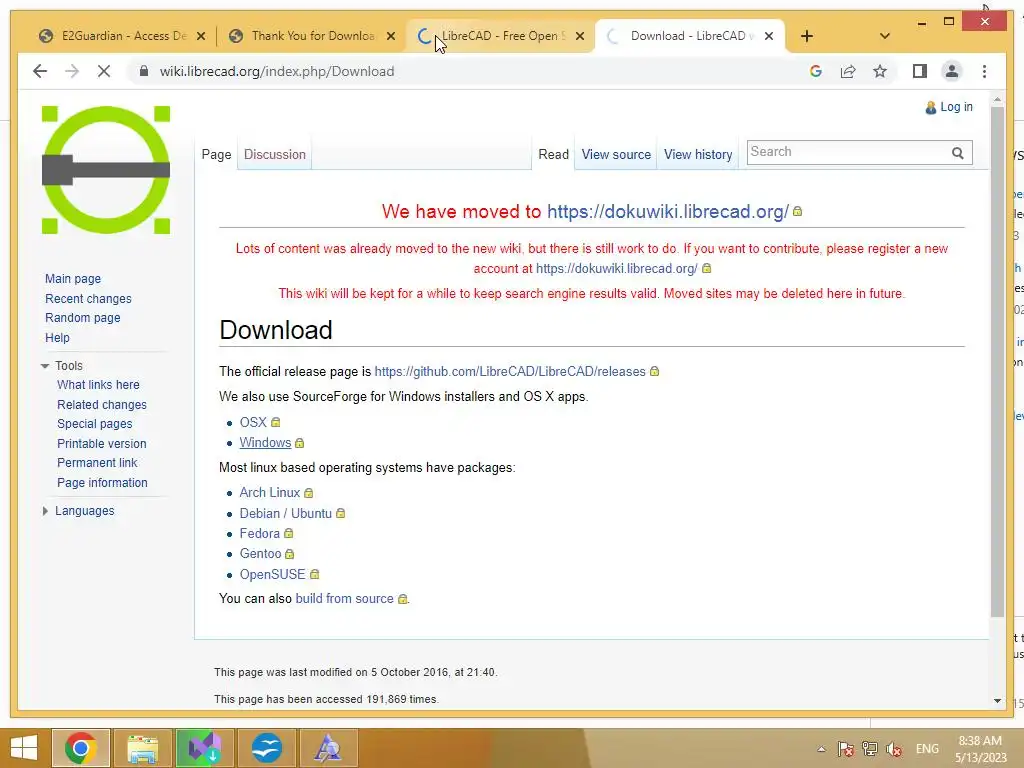Image resolution: width=1024 pixels, height=768 pixels.
Task: Click the share page icon
Action: pyautogui.click(x=848, y=71)
